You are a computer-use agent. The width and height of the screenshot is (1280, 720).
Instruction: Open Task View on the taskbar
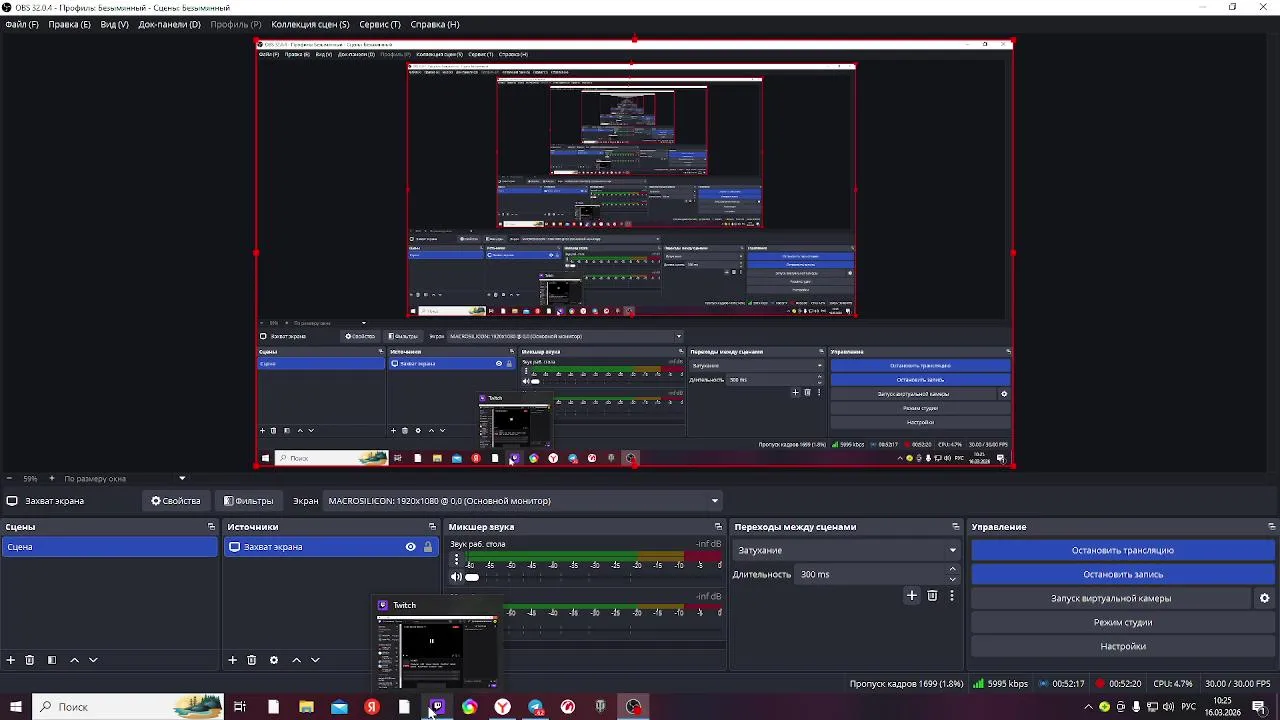click(240, 707)
